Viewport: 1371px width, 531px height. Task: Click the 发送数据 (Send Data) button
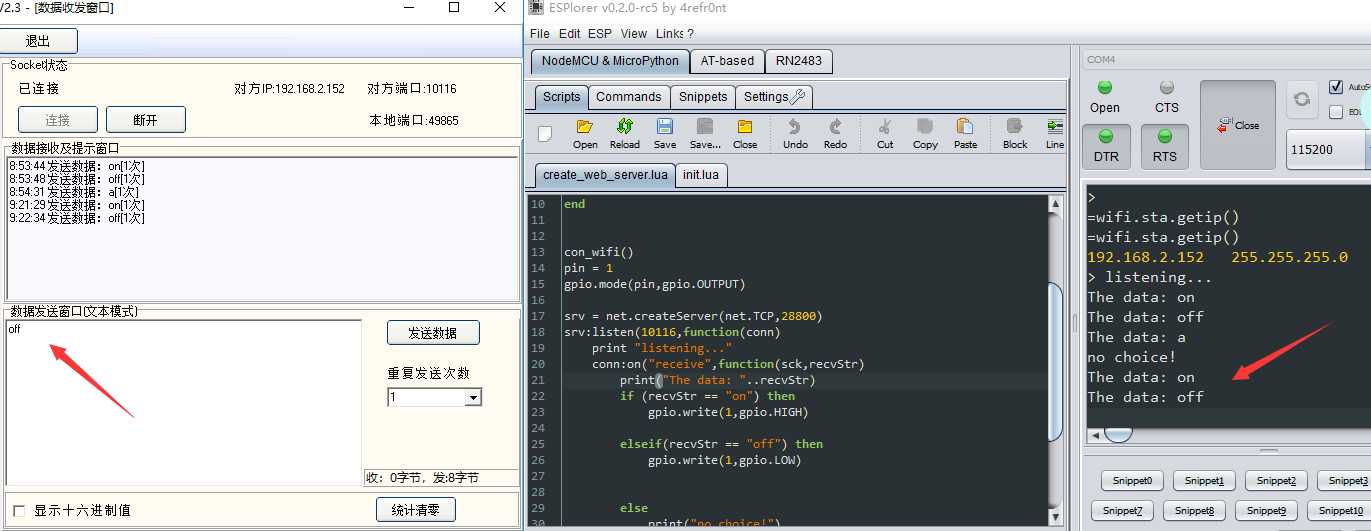(433, 332)
